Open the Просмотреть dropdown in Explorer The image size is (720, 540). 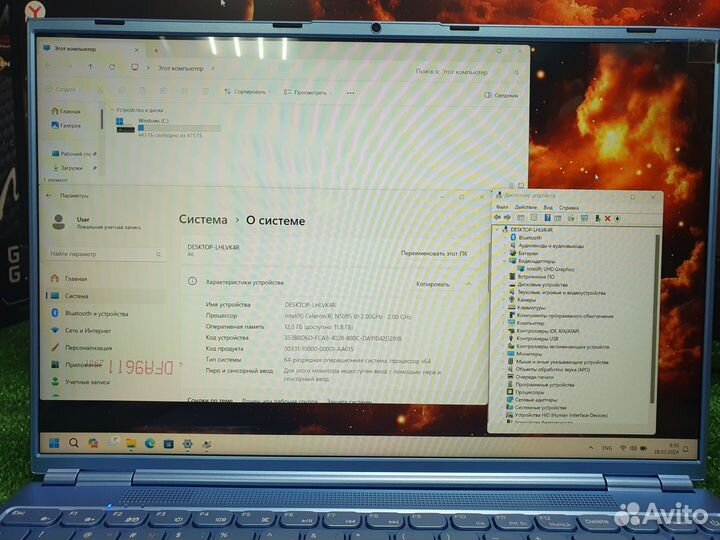pos(307,91)
